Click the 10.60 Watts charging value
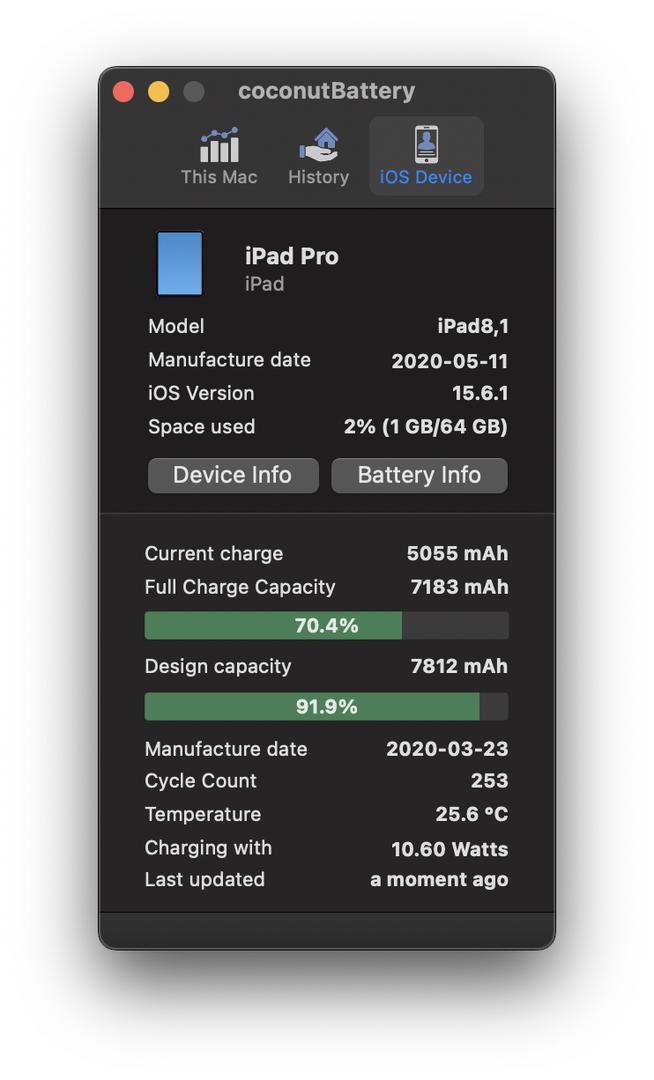 [450, 849]
